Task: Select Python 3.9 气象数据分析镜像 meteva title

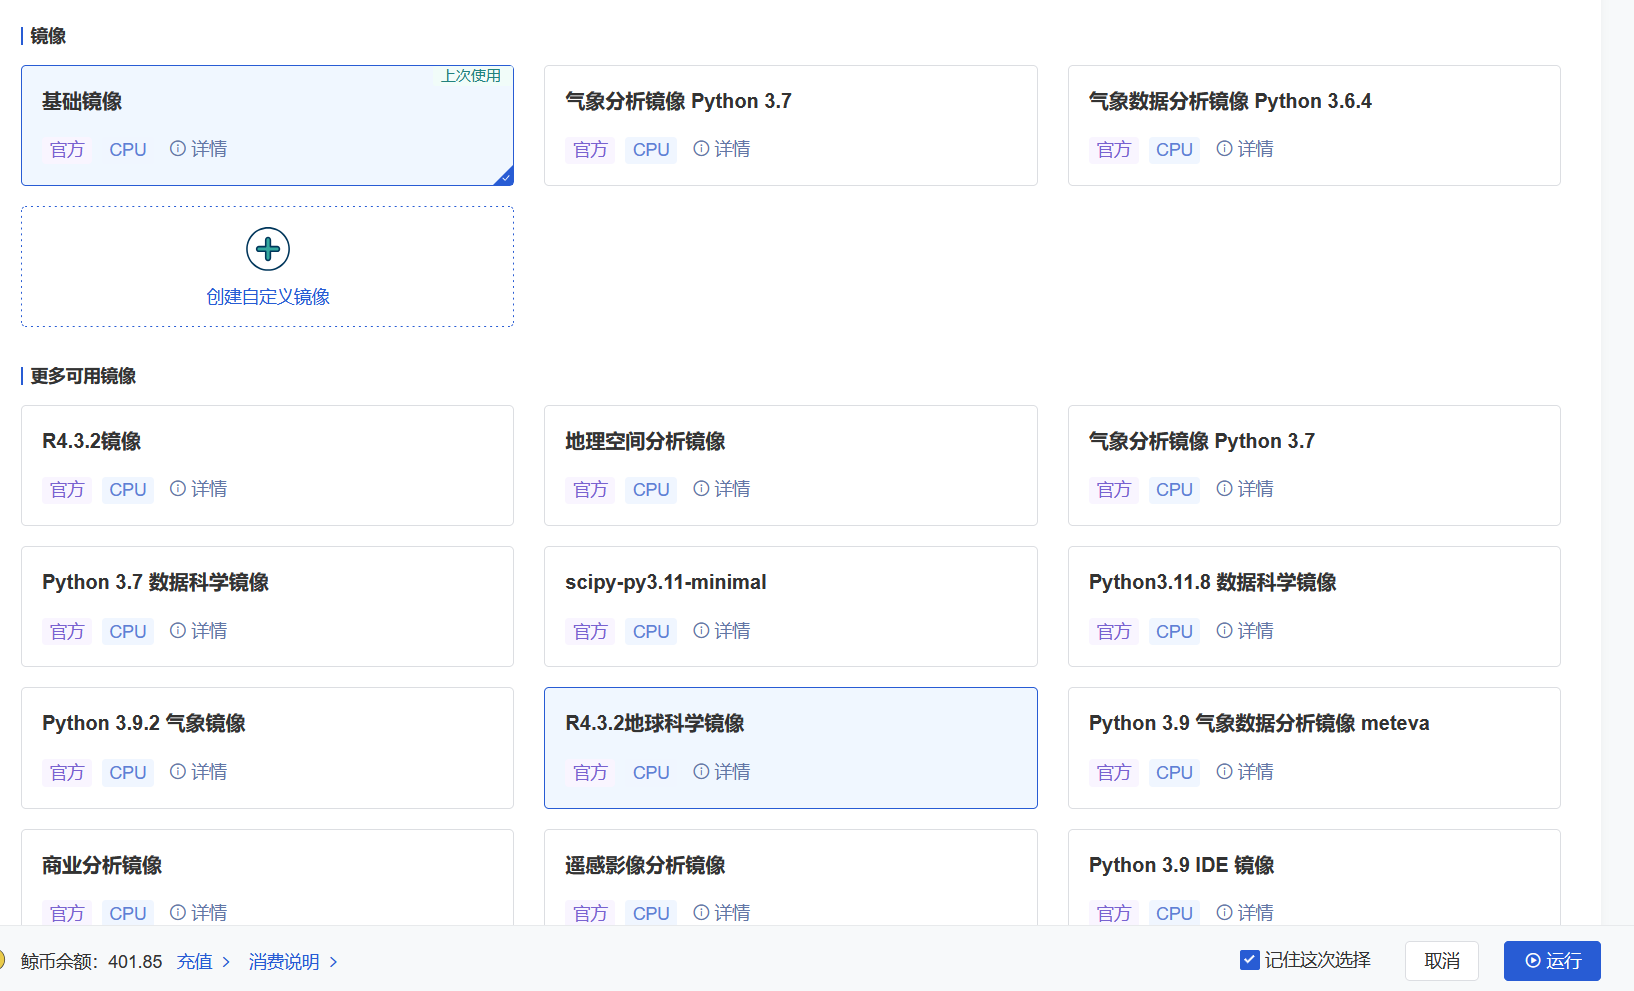Action: [x=1259, y=723]
